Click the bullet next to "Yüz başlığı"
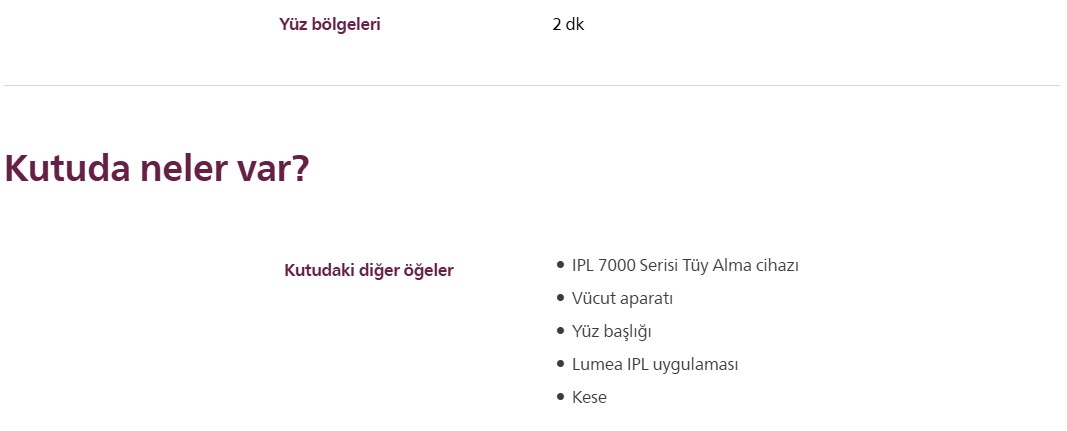This screenshot has width=1067, height=431. (560, 332)
